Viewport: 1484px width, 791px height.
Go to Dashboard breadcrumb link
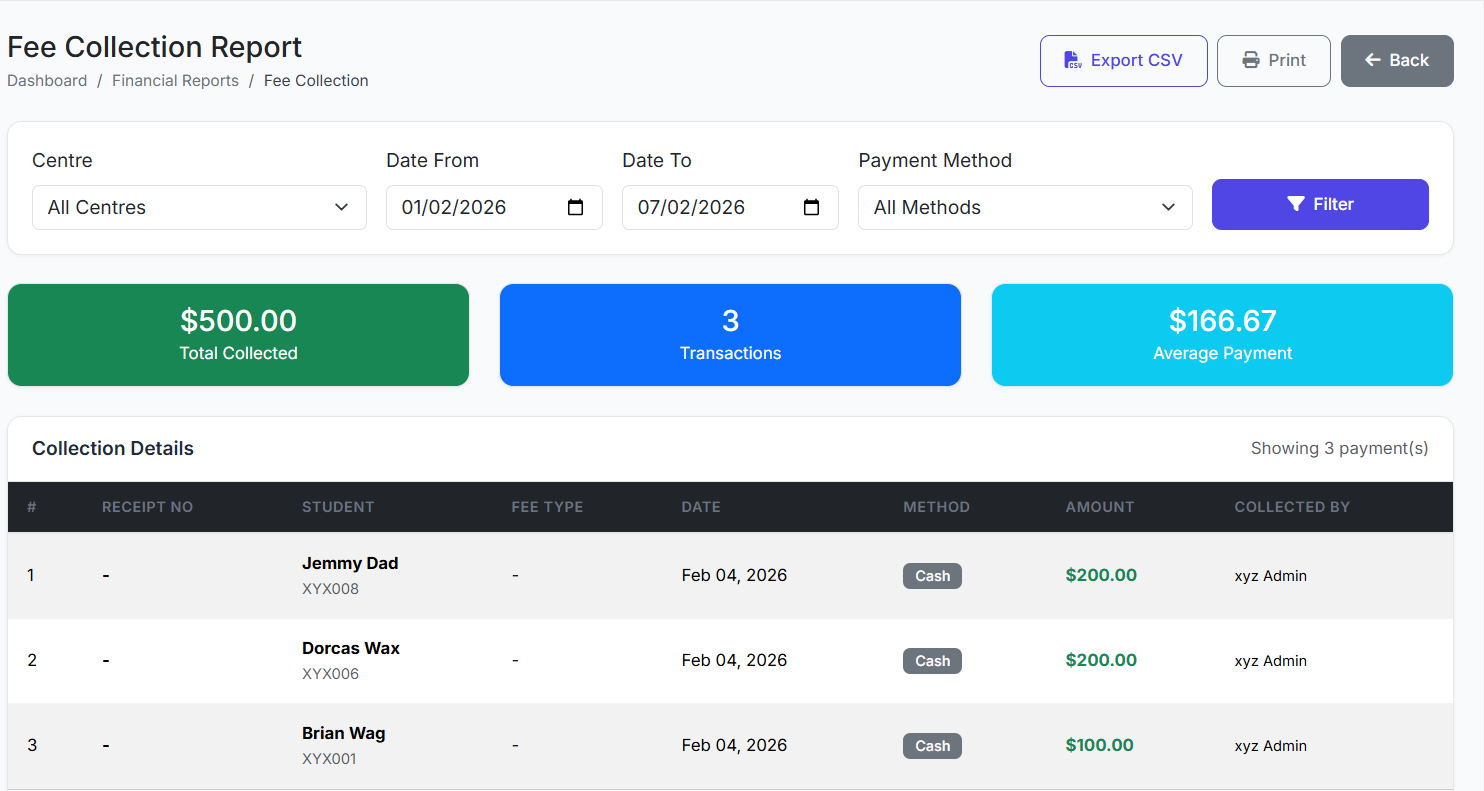click(47, 81)
